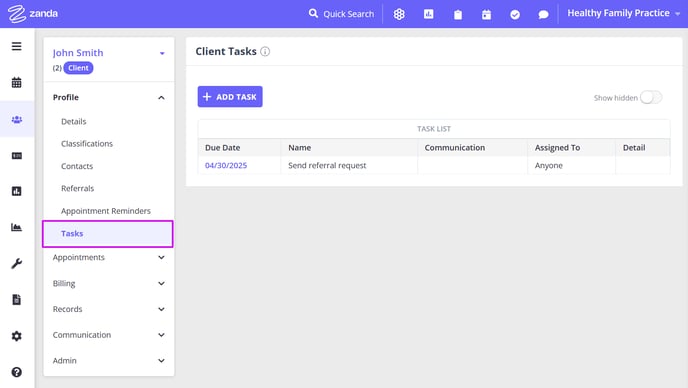The image size is (688, 388).
Task: Toggle the hamburger menu in sidebar
Action: point(17,46)
